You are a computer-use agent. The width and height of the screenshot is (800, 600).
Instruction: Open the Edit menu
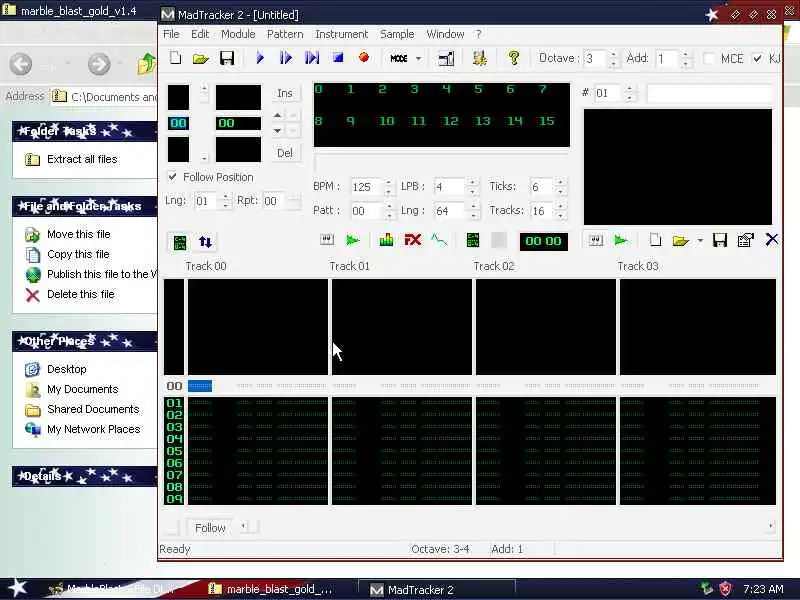click(x=200, y=34)
